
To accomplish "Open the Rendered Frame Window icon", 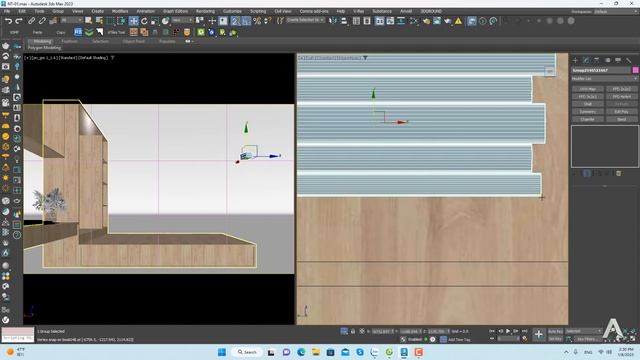I will (x=437, y=21).
